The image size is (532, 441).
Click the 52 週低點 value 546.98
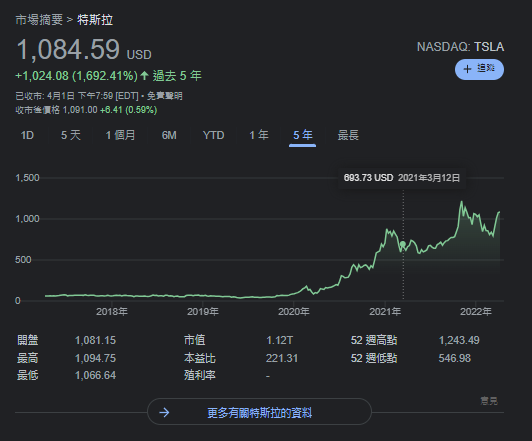click(455, 358)
